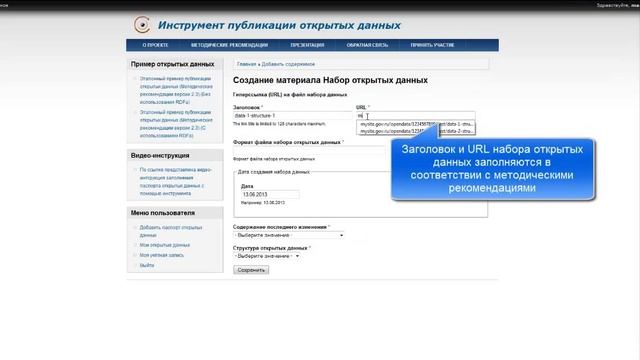The height and width of the screenshot is (360, 640).
Task: Click the 'Пример открытых данных' block title
Action: 172,64
